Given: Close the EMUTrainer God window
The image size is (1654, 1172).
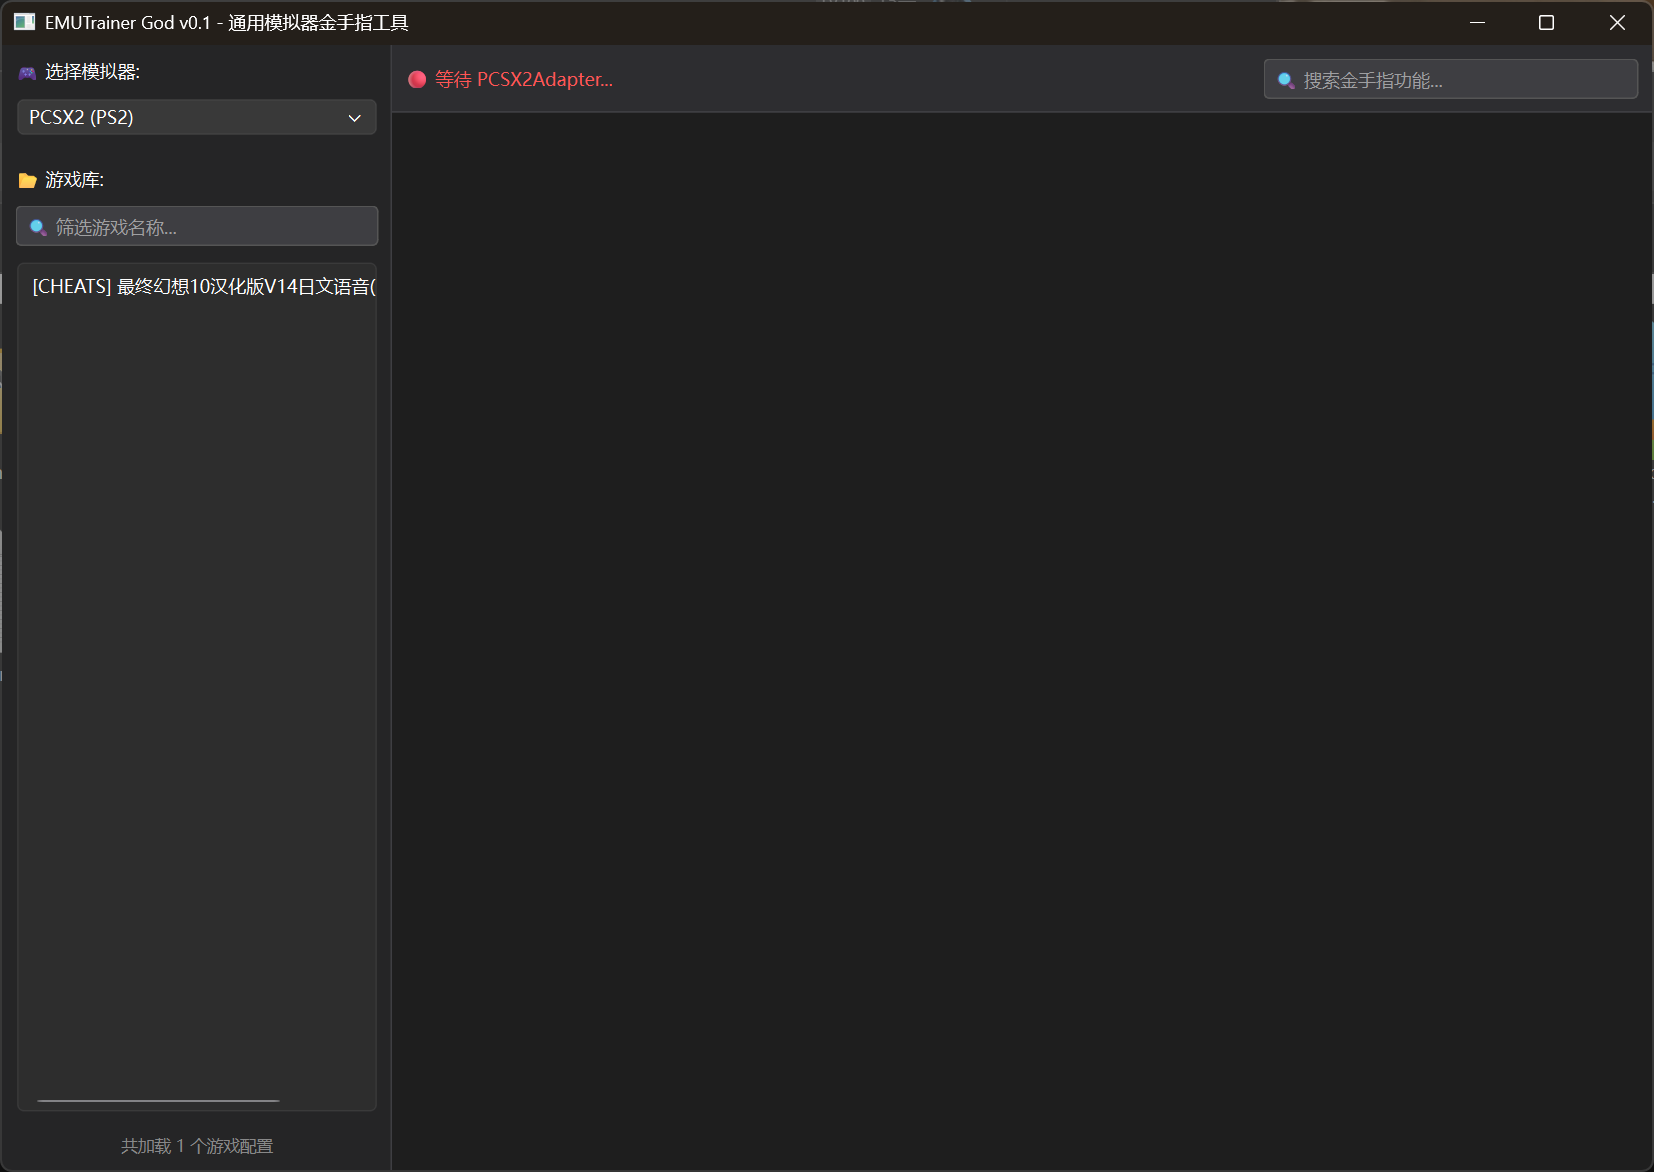Looking at the screenshot, I should (1617, 22).
